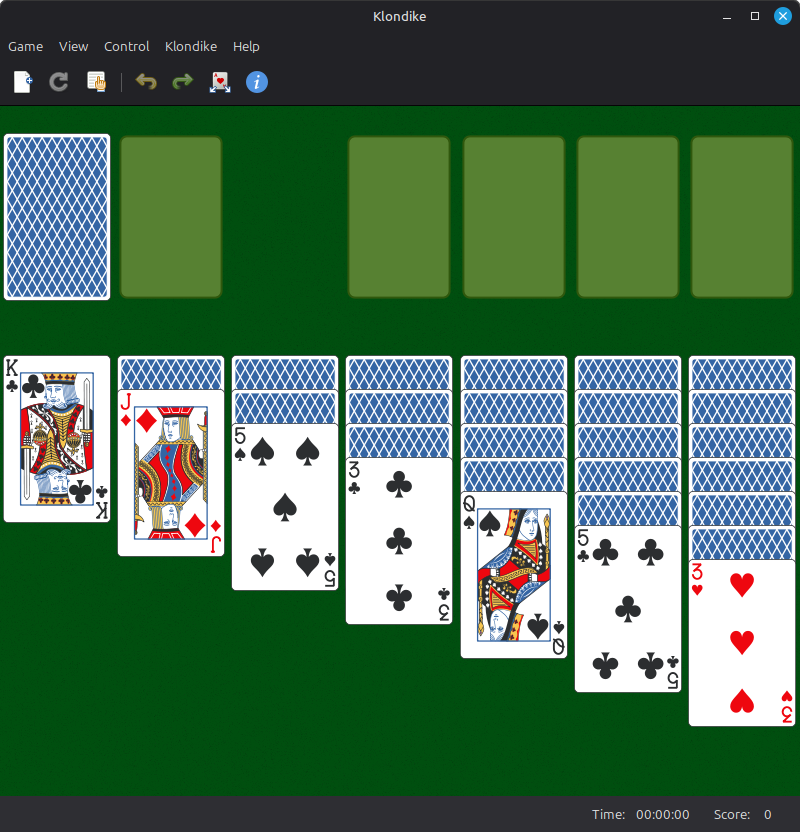Open the Game menu
The image size is (800, 832).
[25, 47]
